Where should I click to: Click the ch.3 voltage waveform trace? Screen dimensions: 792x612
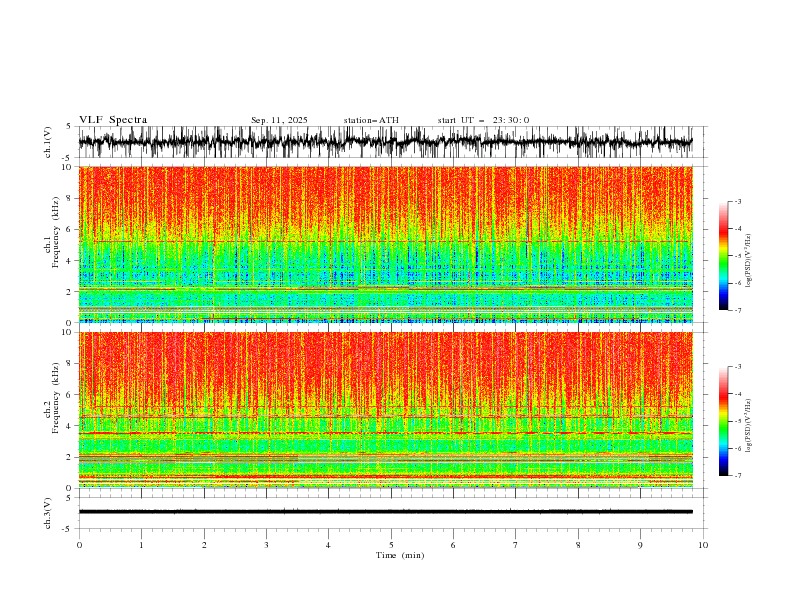[385, 512]
